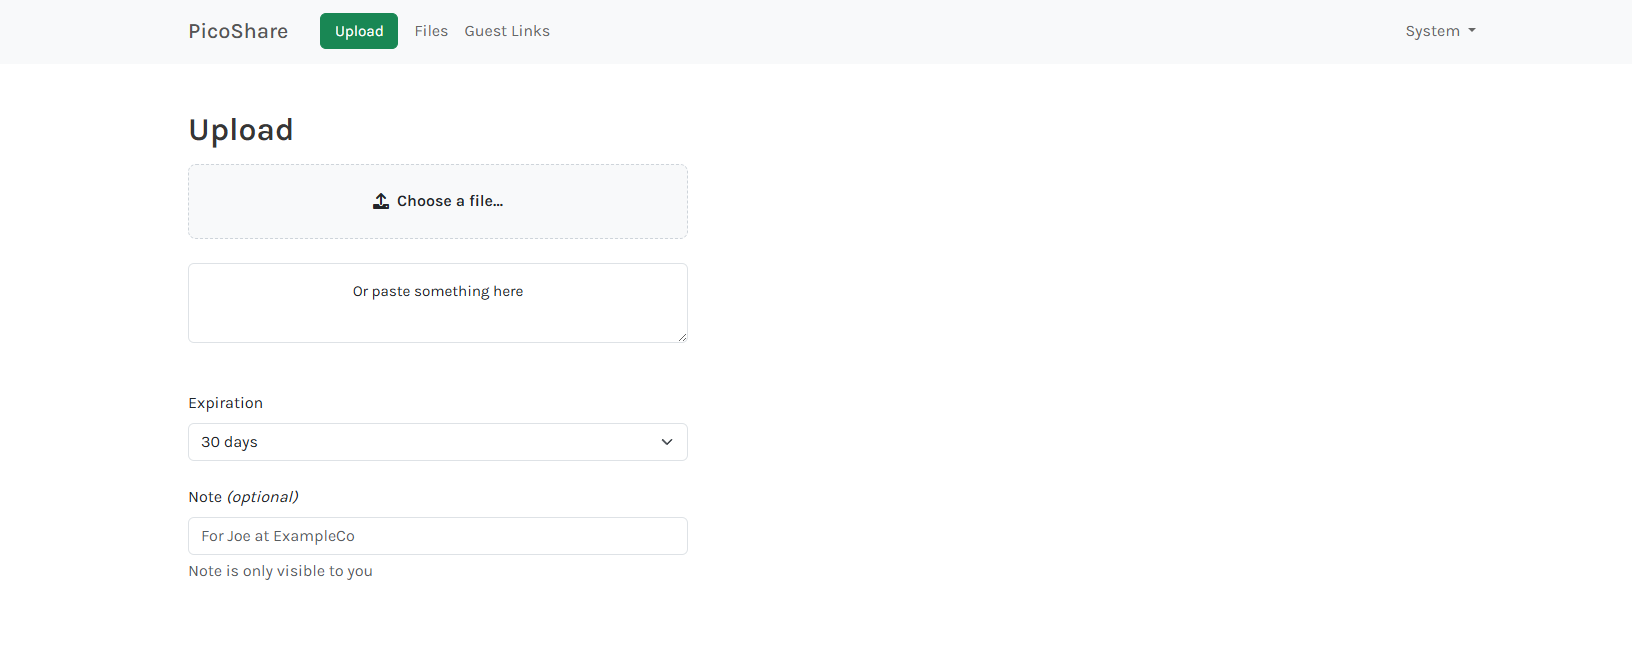1632x651 pixels.
Task: Click the Note (optional) label
Action: 243,497
